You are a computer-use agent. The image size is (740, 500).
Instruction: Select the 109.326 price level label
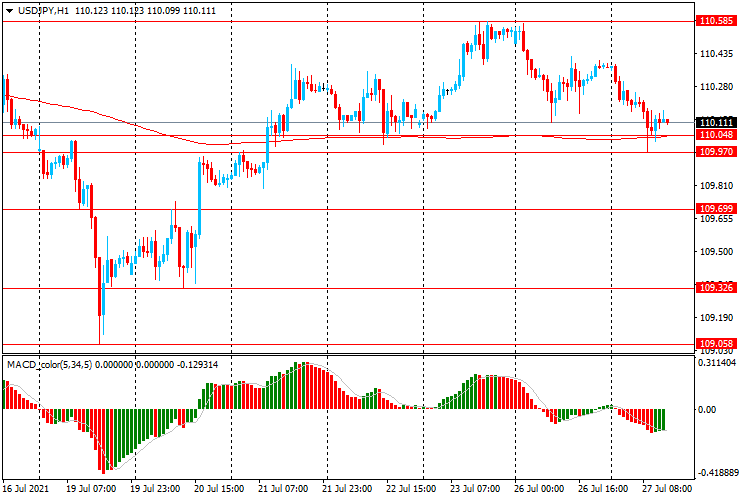click(x=716, y=288)
